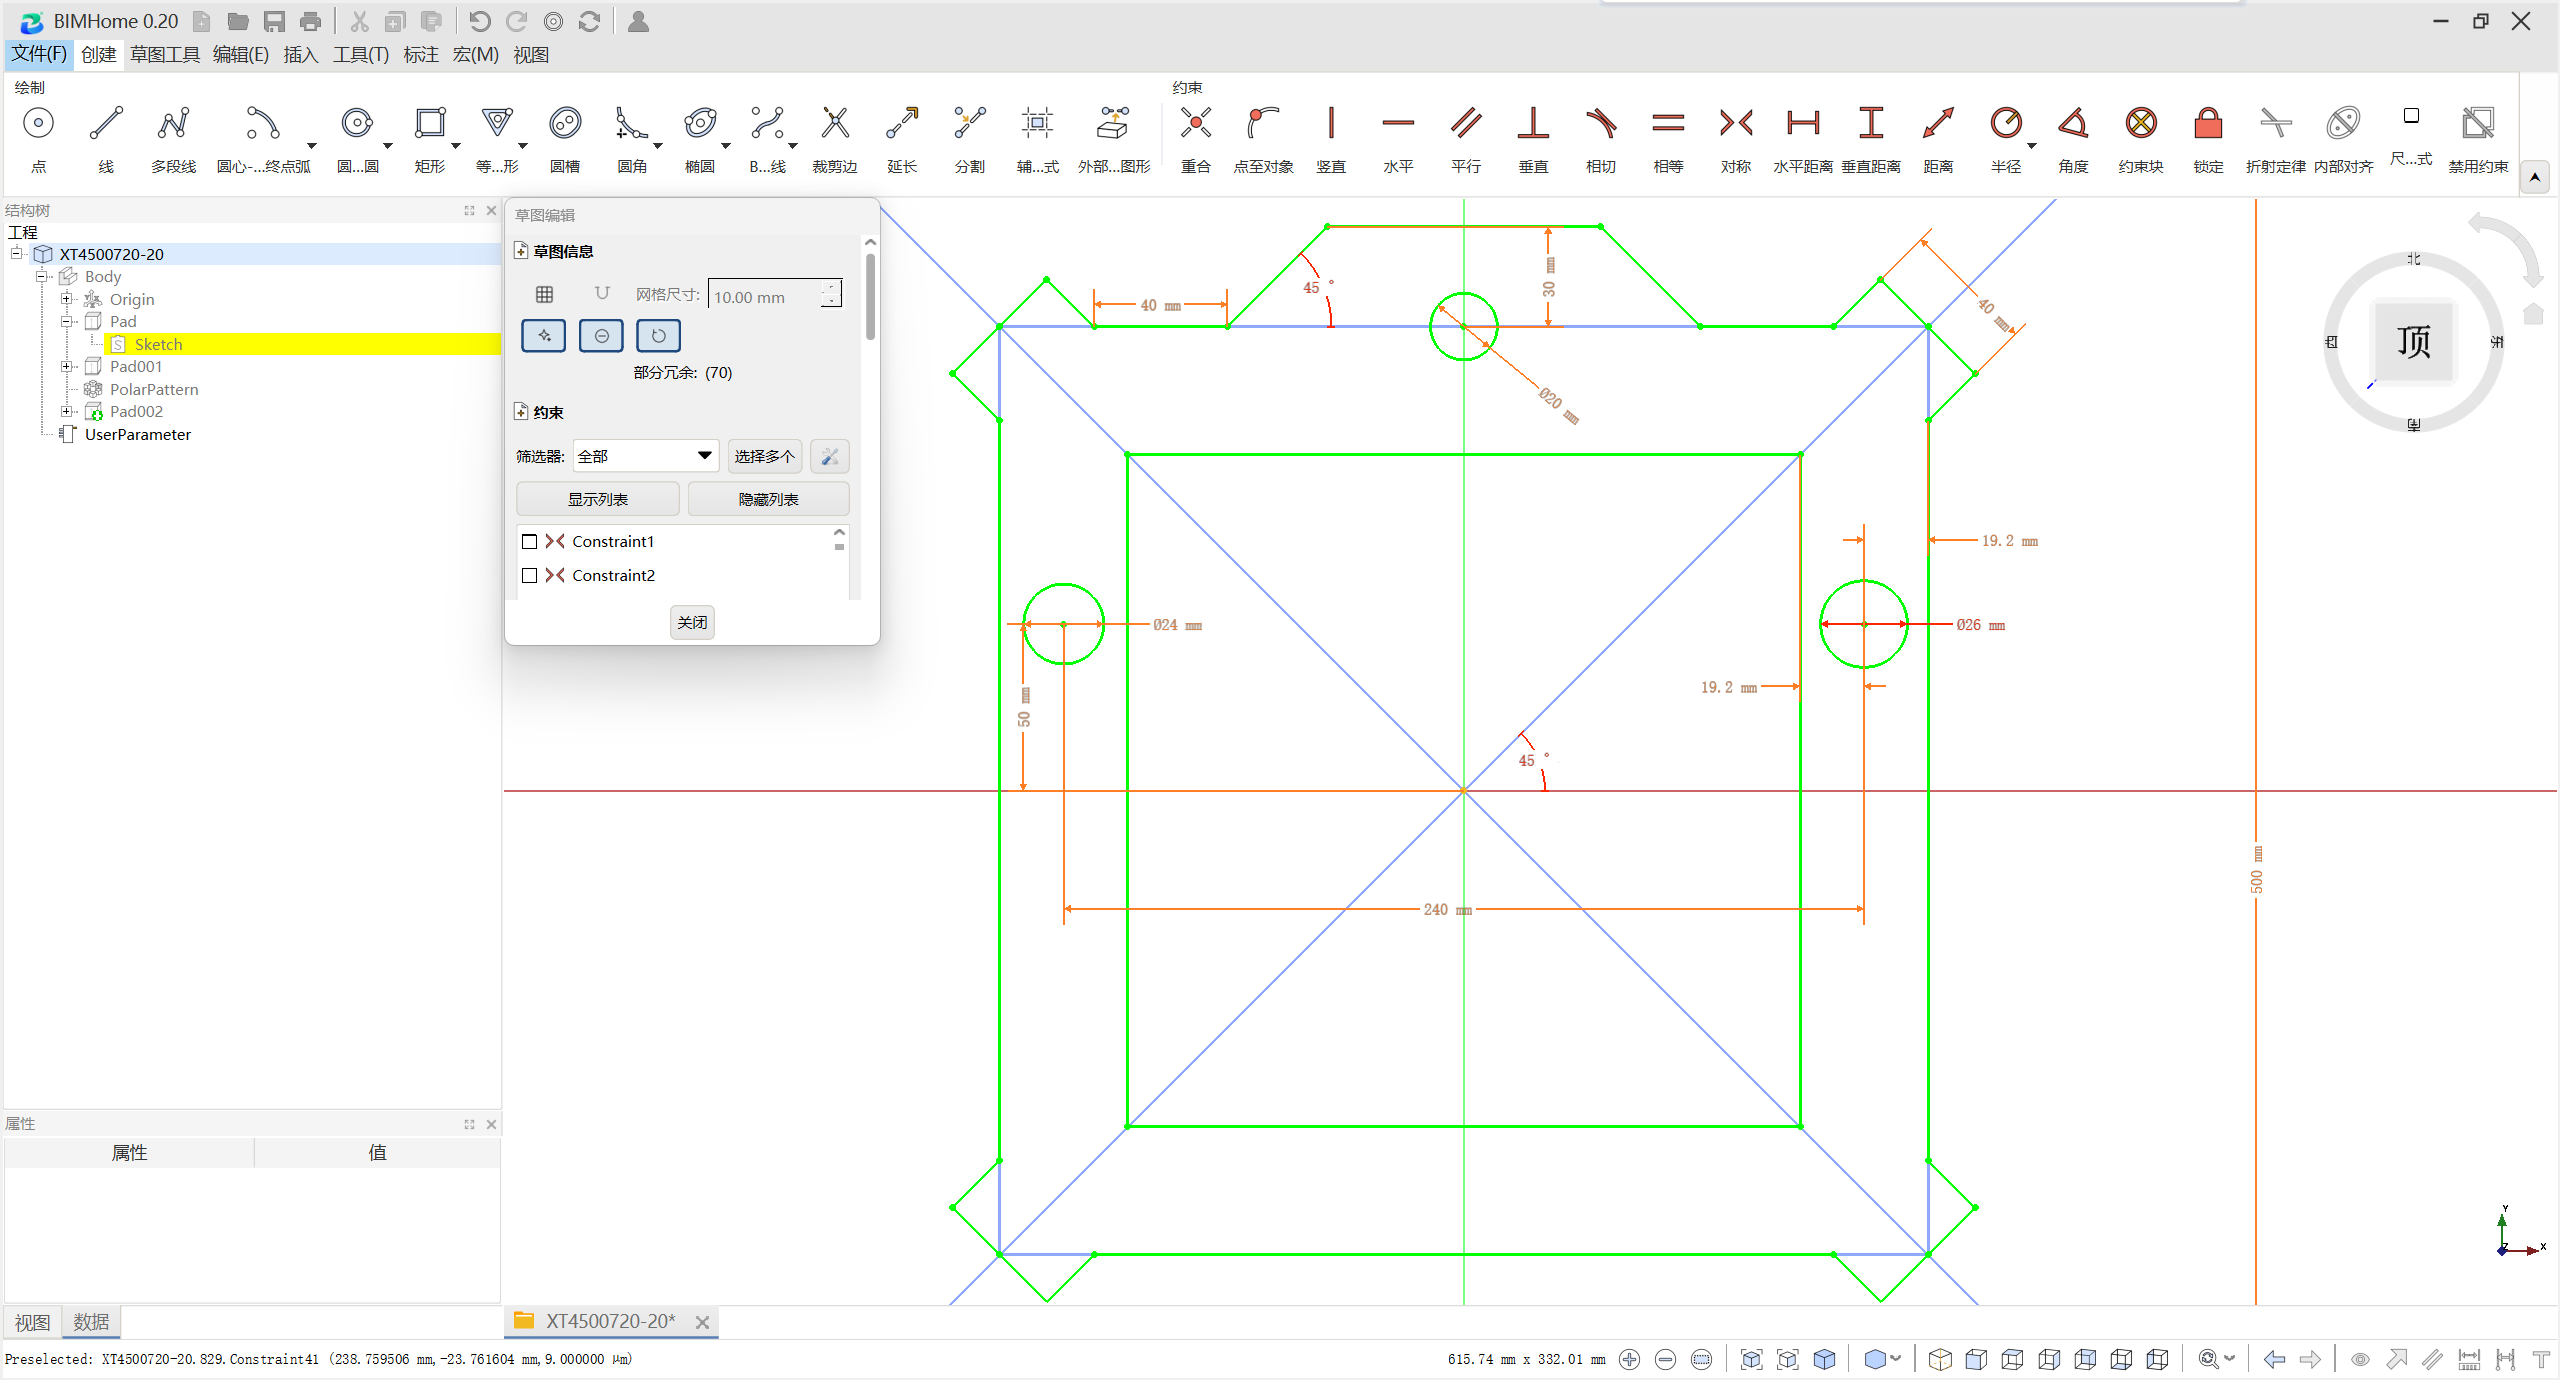Click the sketch editor panel vertical scrollbar
Viewport: 2560px width, 1380px height.
click(x=870, y=296)
